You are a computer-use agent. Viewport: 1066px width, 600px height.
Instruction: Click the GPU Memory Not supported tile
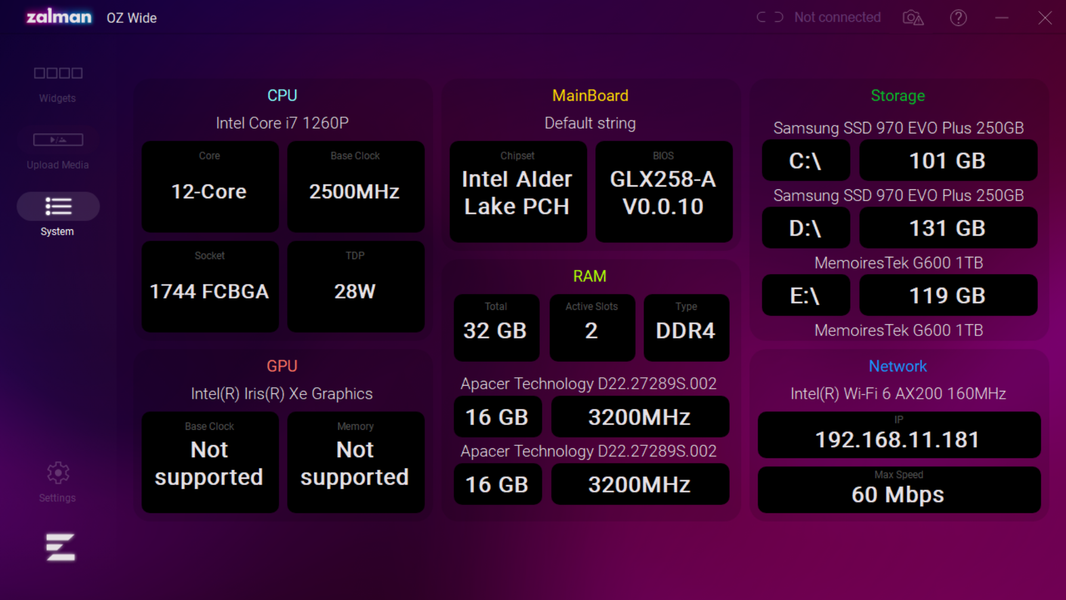click(x=356, y=462)
